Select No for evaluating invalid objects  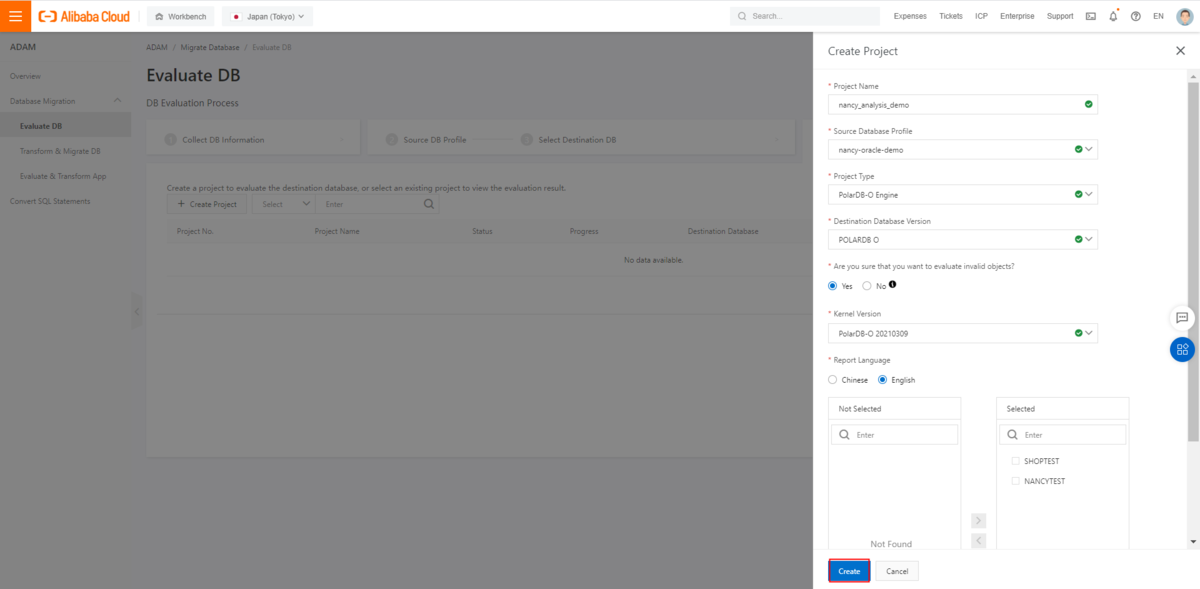[x=866, y=286]
